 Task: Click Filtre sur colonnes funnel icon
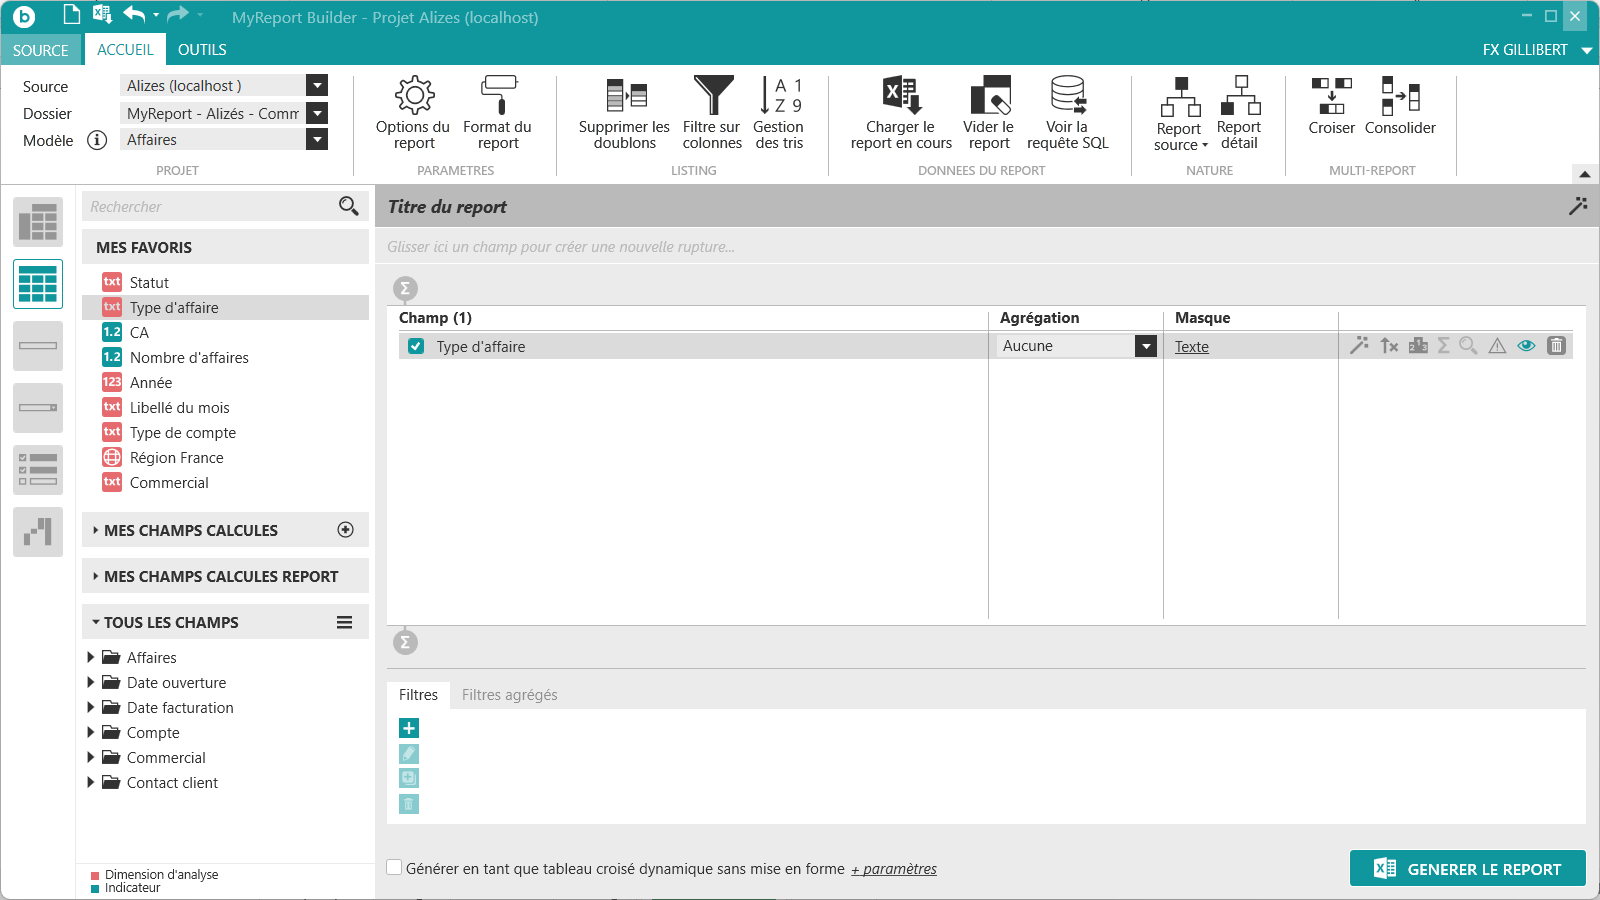(x=713, y=96)
